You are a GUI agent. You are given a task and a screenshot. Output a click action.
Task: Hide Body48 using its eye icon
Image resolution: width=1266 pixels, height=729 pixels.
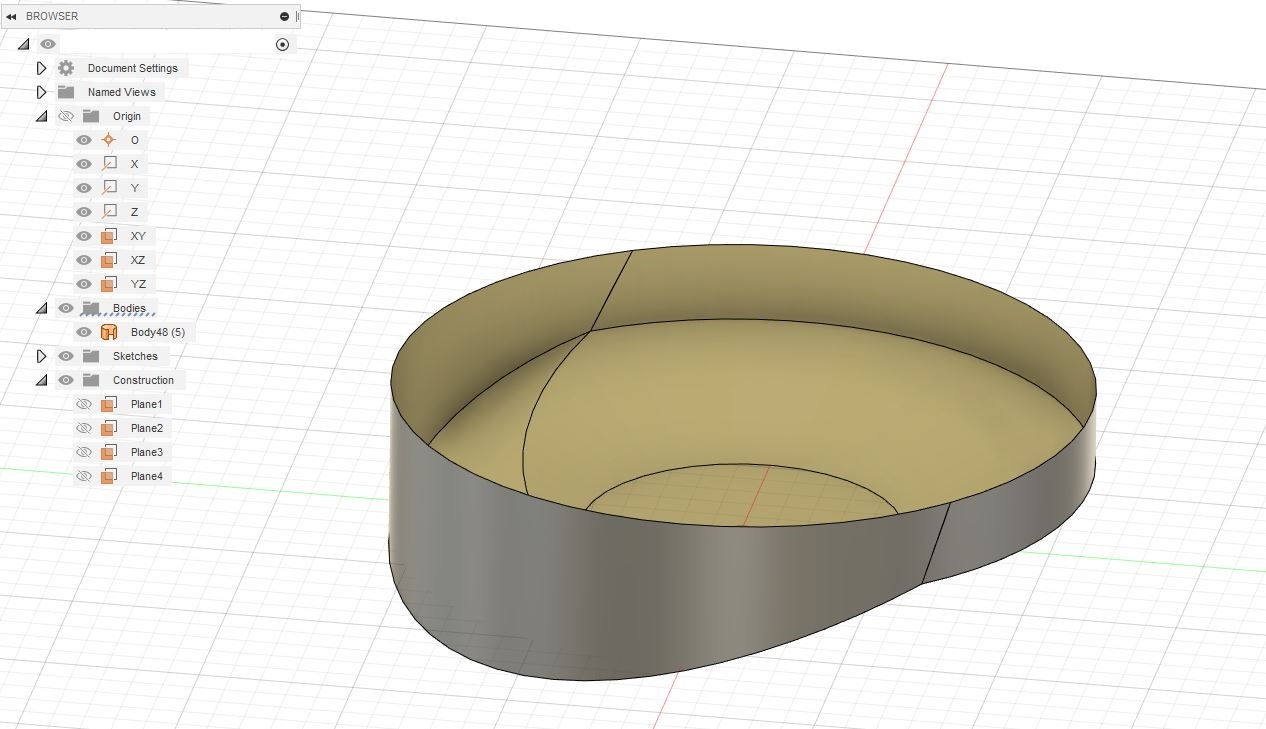coord(84,332)
